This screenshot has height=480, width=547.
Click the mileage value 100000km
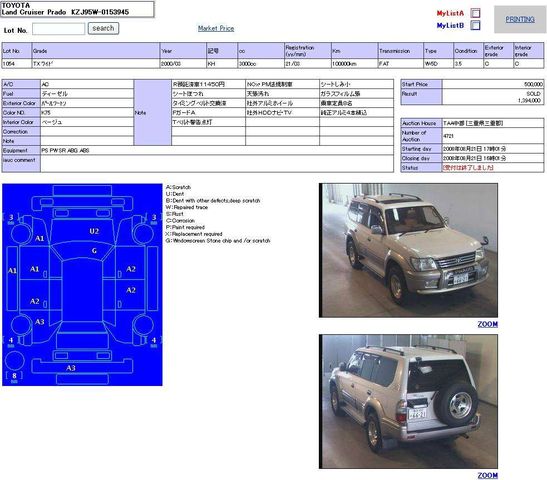(344, 64)
